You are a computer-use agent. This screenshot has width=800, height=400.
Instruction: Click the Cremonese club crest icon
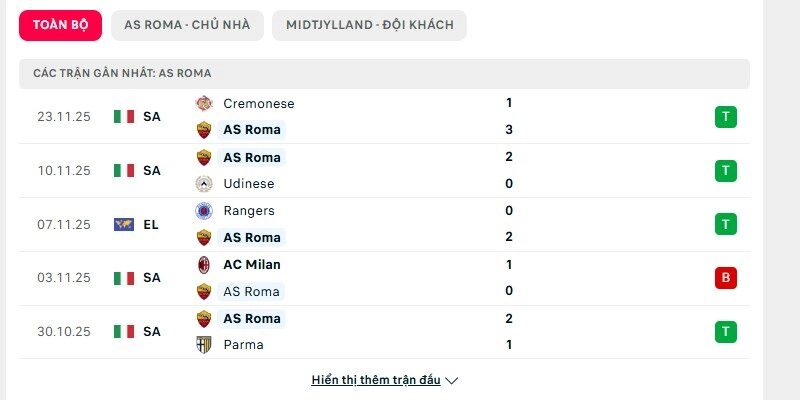pos(204,103)
